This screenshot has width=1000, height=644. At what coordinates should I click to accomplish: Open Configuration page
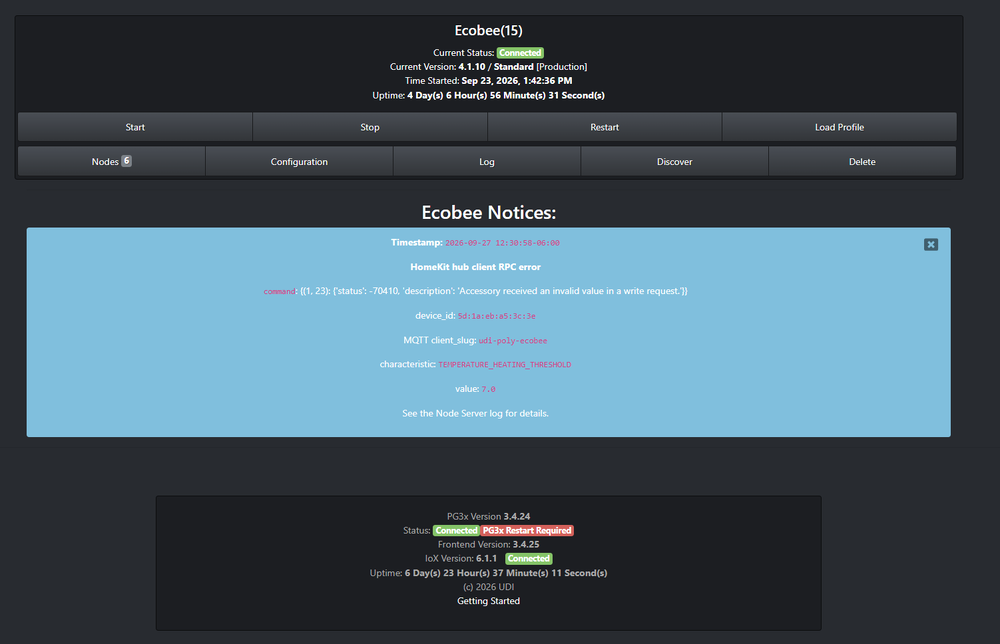click(299, 161)
